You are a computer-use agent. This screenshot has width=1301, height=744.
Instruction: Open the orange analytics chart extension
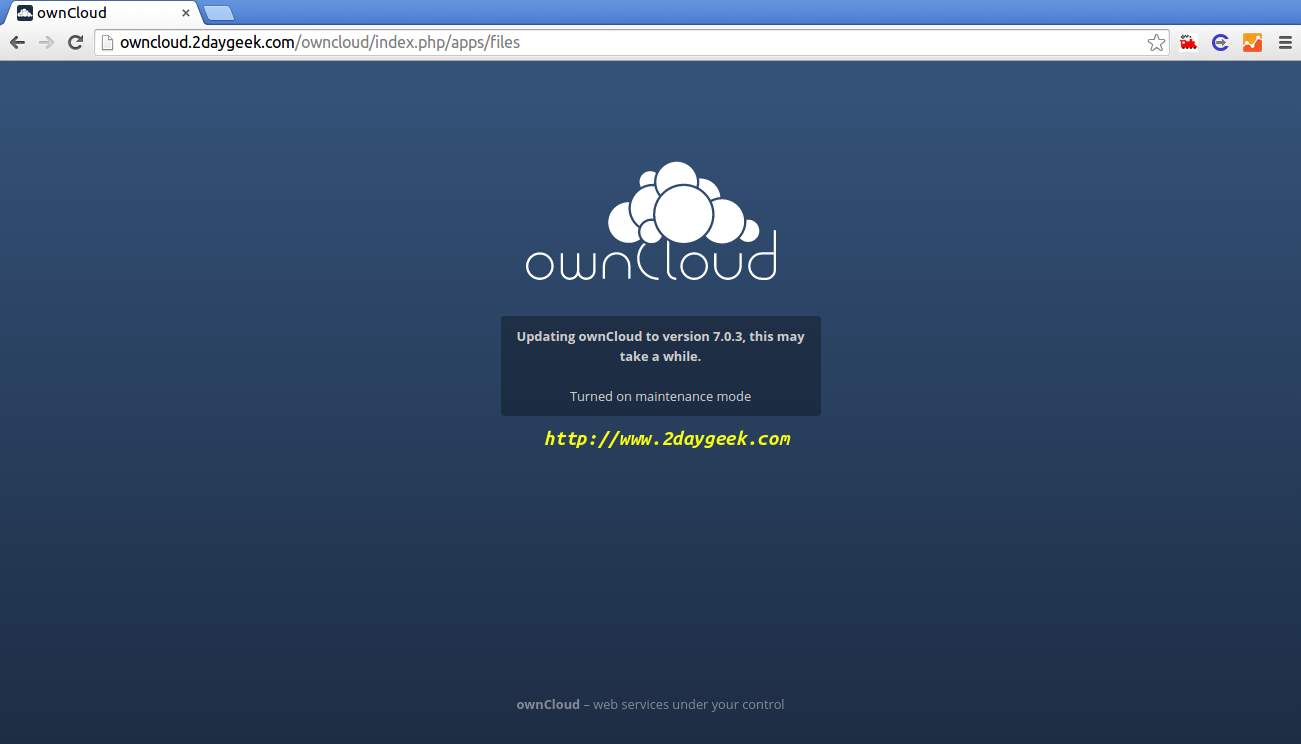(1252, 42)
